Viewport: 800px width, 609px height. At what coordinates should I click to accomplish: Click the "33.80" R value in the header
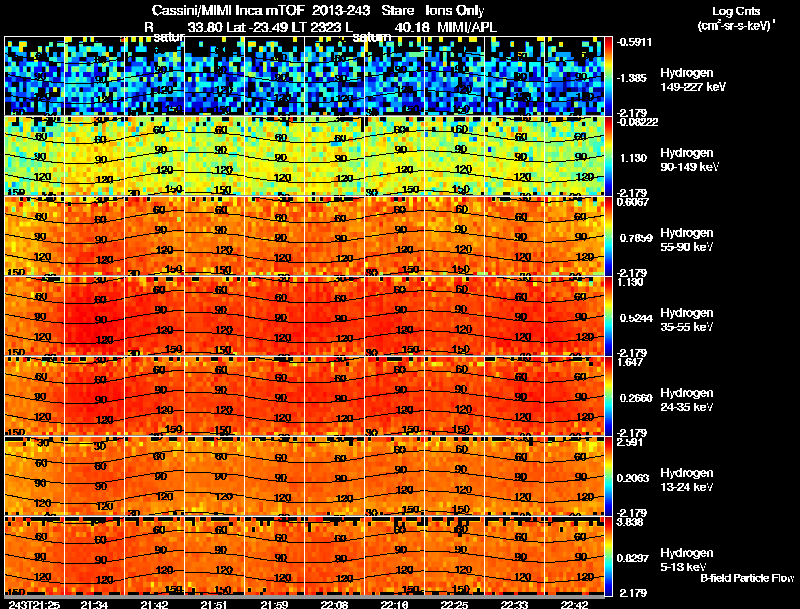point(205,27)
